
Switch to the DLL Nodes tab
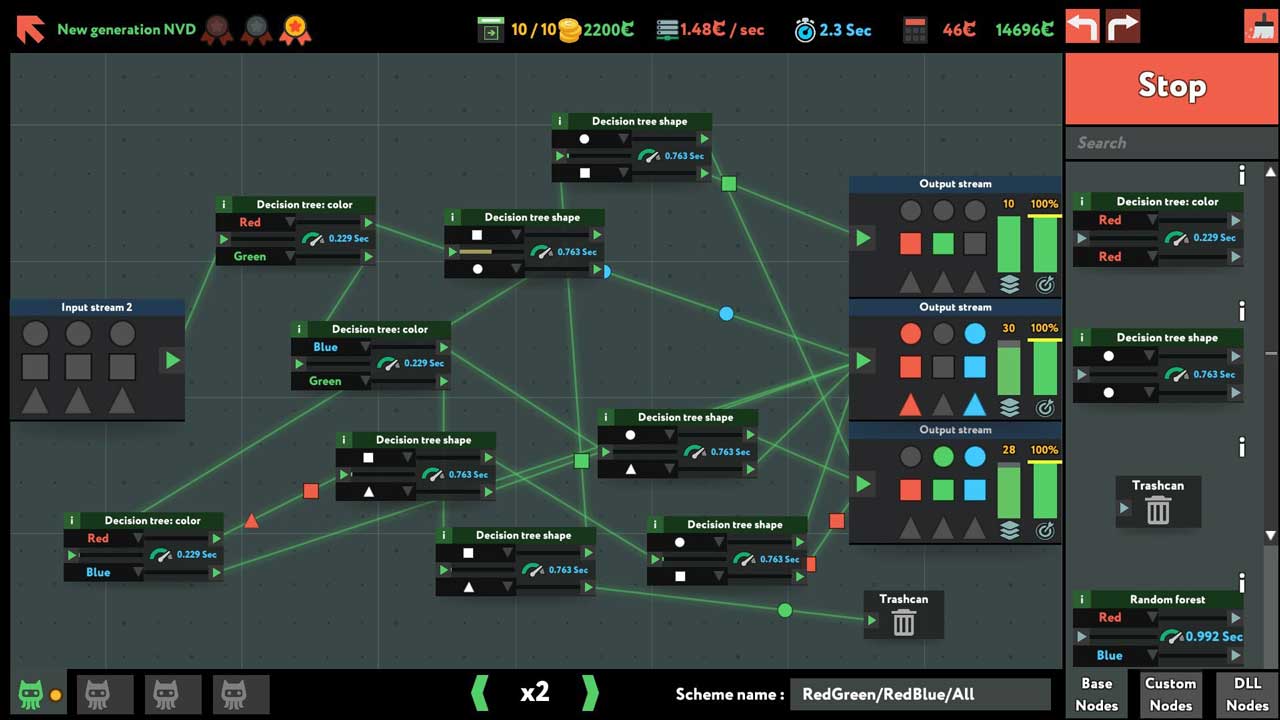pyautogui.click(x=1247, y=694)
